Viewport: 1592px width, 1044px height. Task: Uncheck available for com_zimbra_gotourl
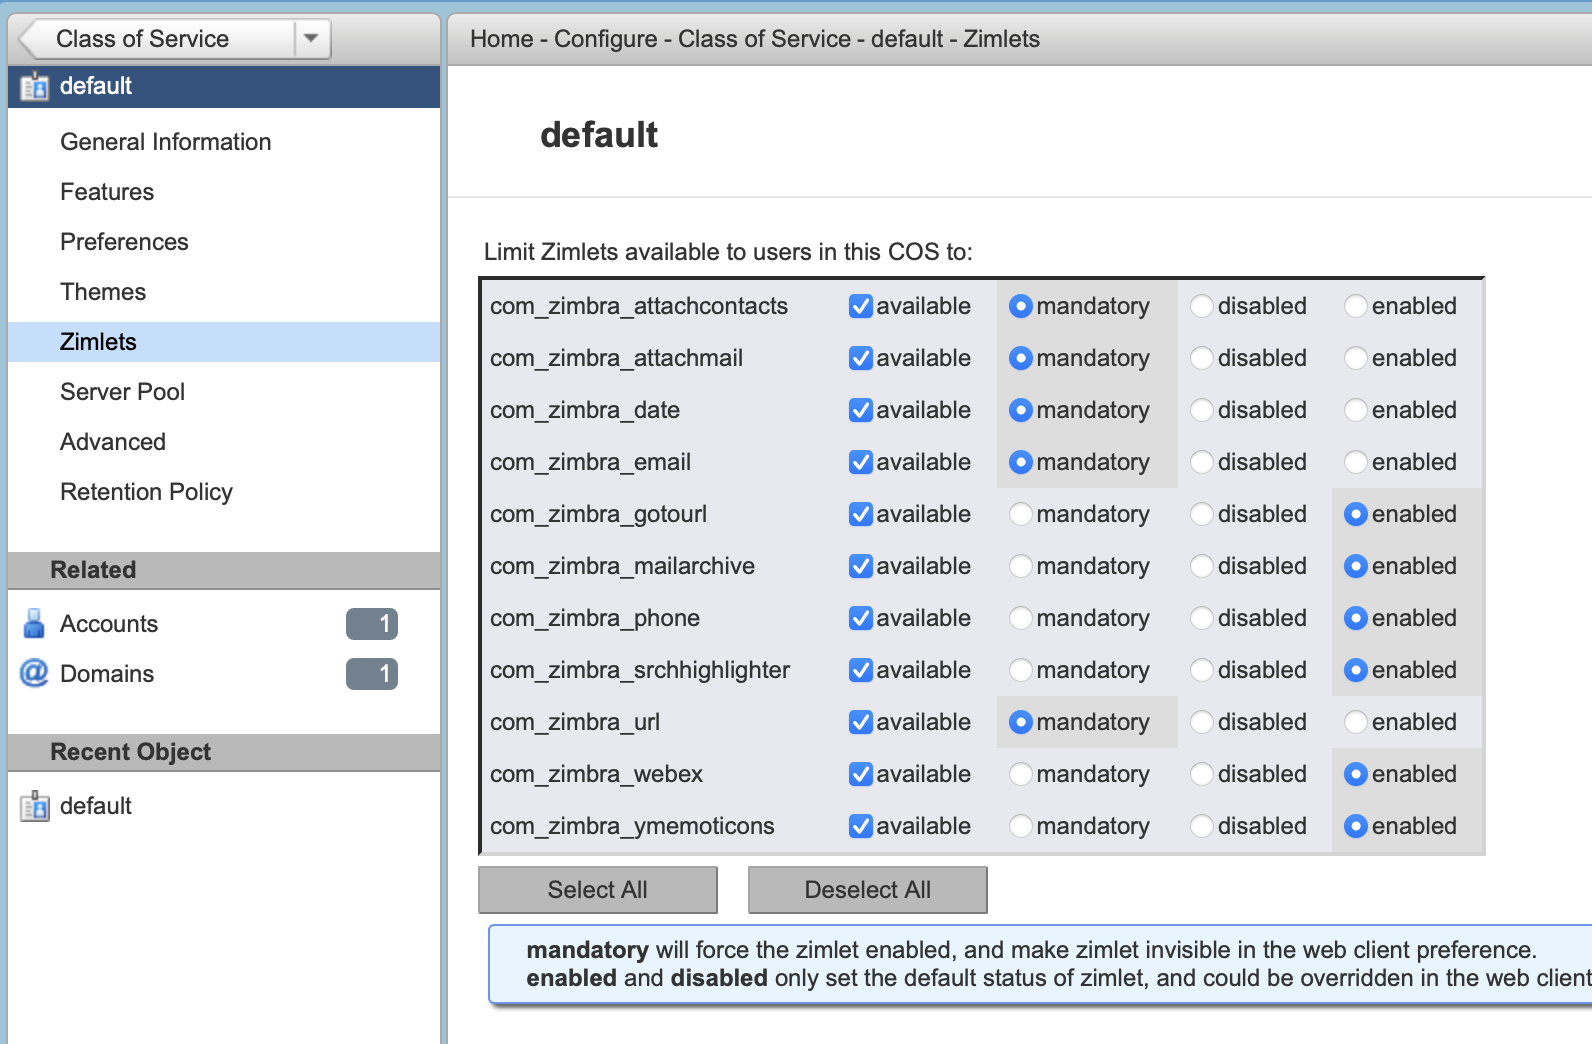[x=861, y=514]
